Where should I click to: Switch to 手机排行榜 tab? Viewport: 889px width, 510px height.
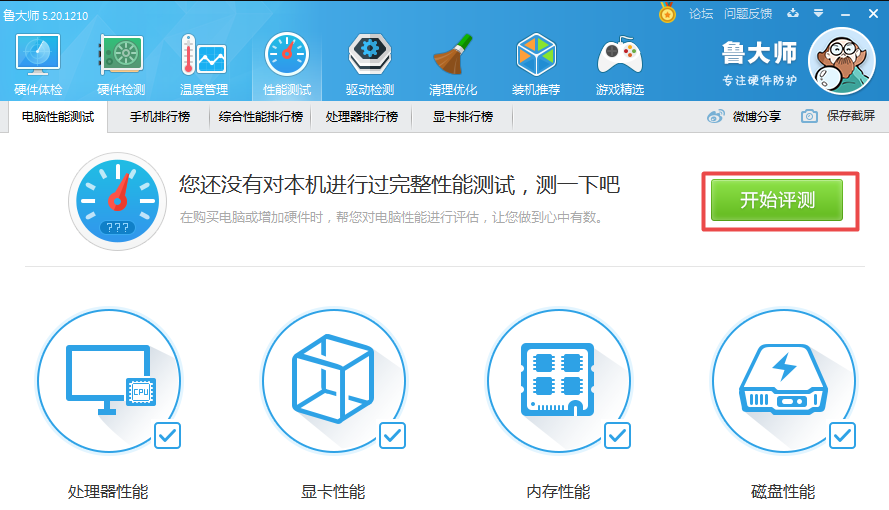click(x=159, y=117)
